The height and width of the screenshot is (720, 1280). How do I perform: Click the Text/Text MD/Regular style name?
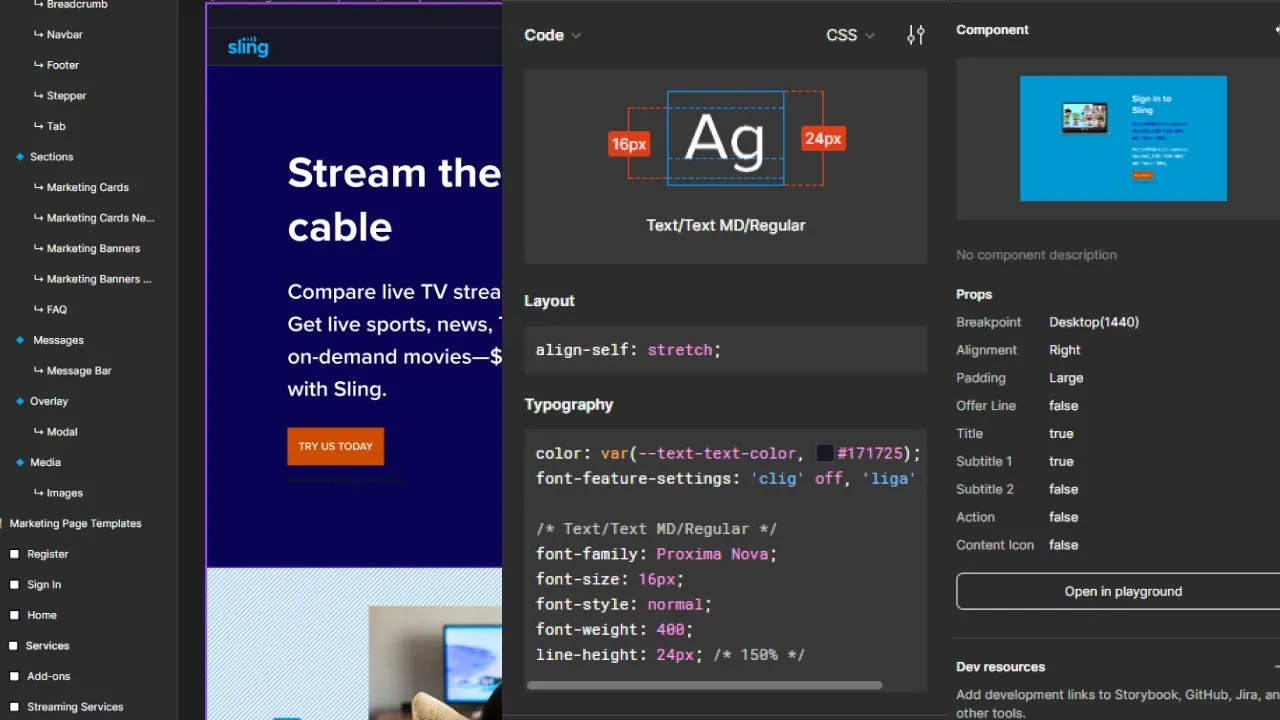coord(726,225)
